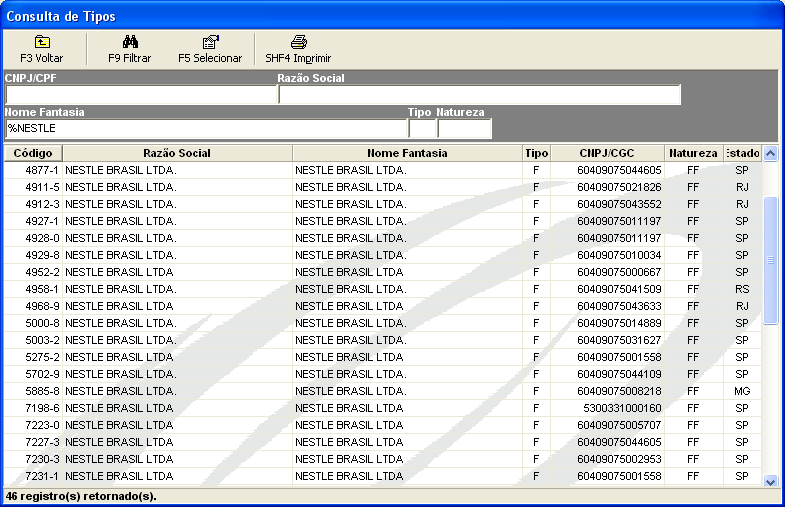Image resolution: width=785 pixels, height=507 pixels.
Task: Select row with code 7198-6
Action: click(x=382, y=408)
